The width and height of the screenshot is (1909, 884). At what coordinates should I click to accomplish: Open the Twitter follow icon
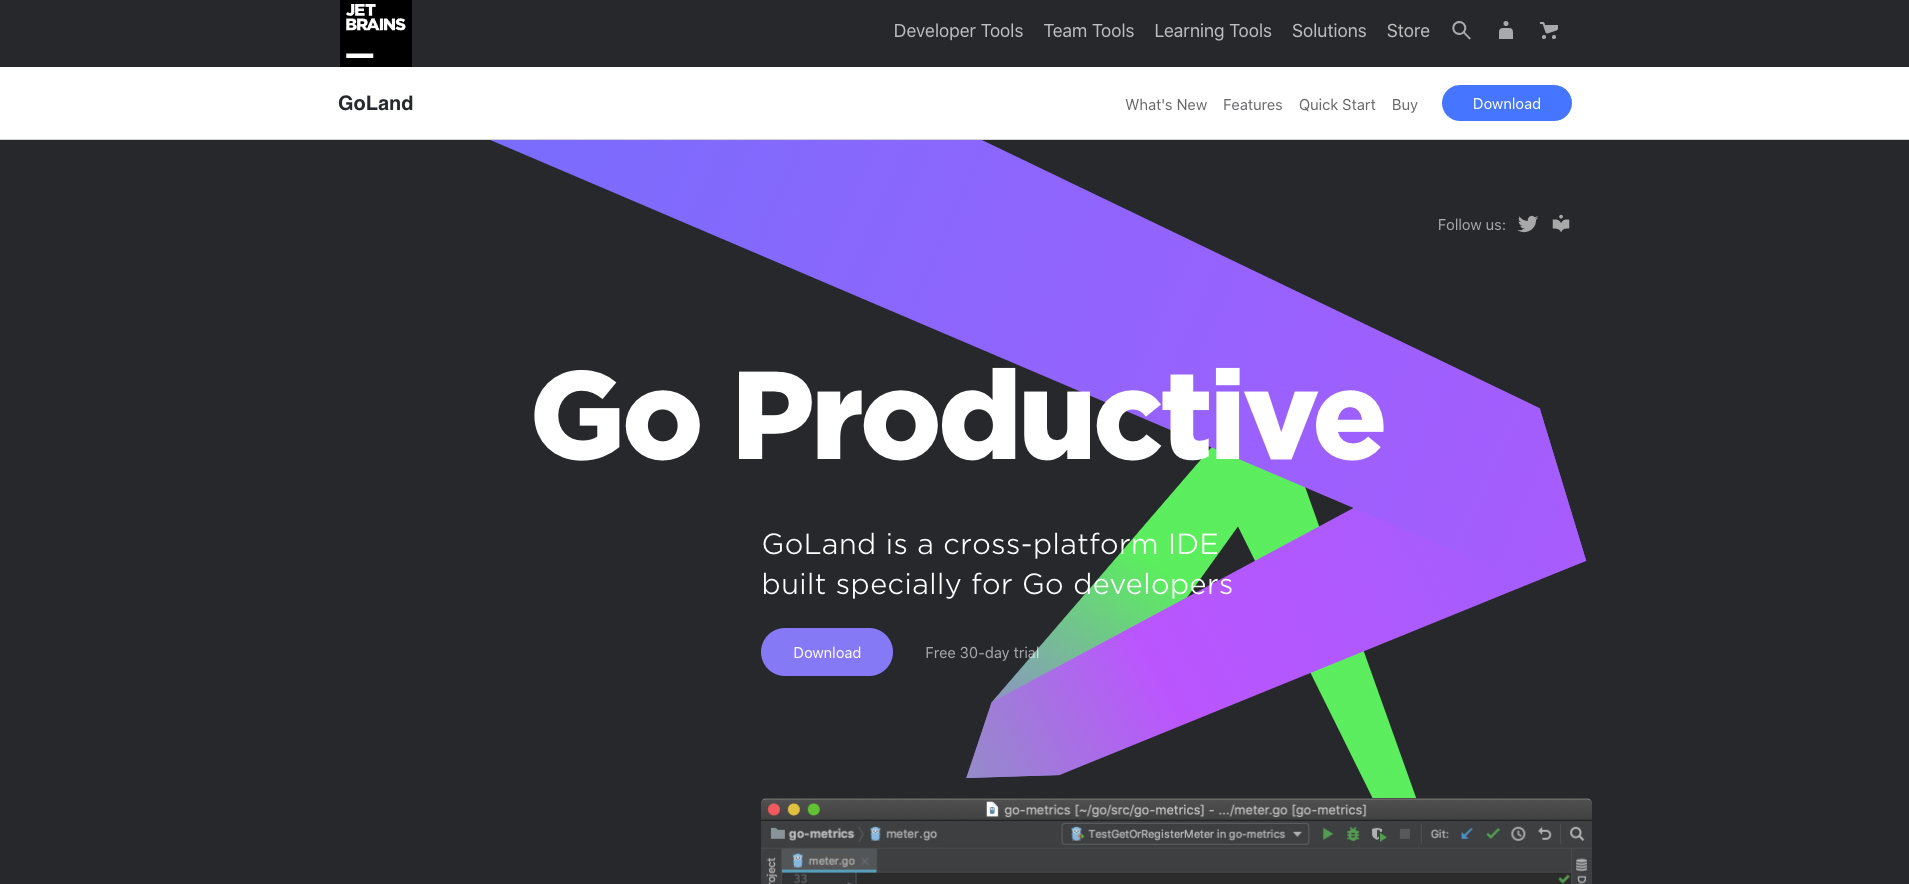pyautogui.click(x=1528, y=224)
